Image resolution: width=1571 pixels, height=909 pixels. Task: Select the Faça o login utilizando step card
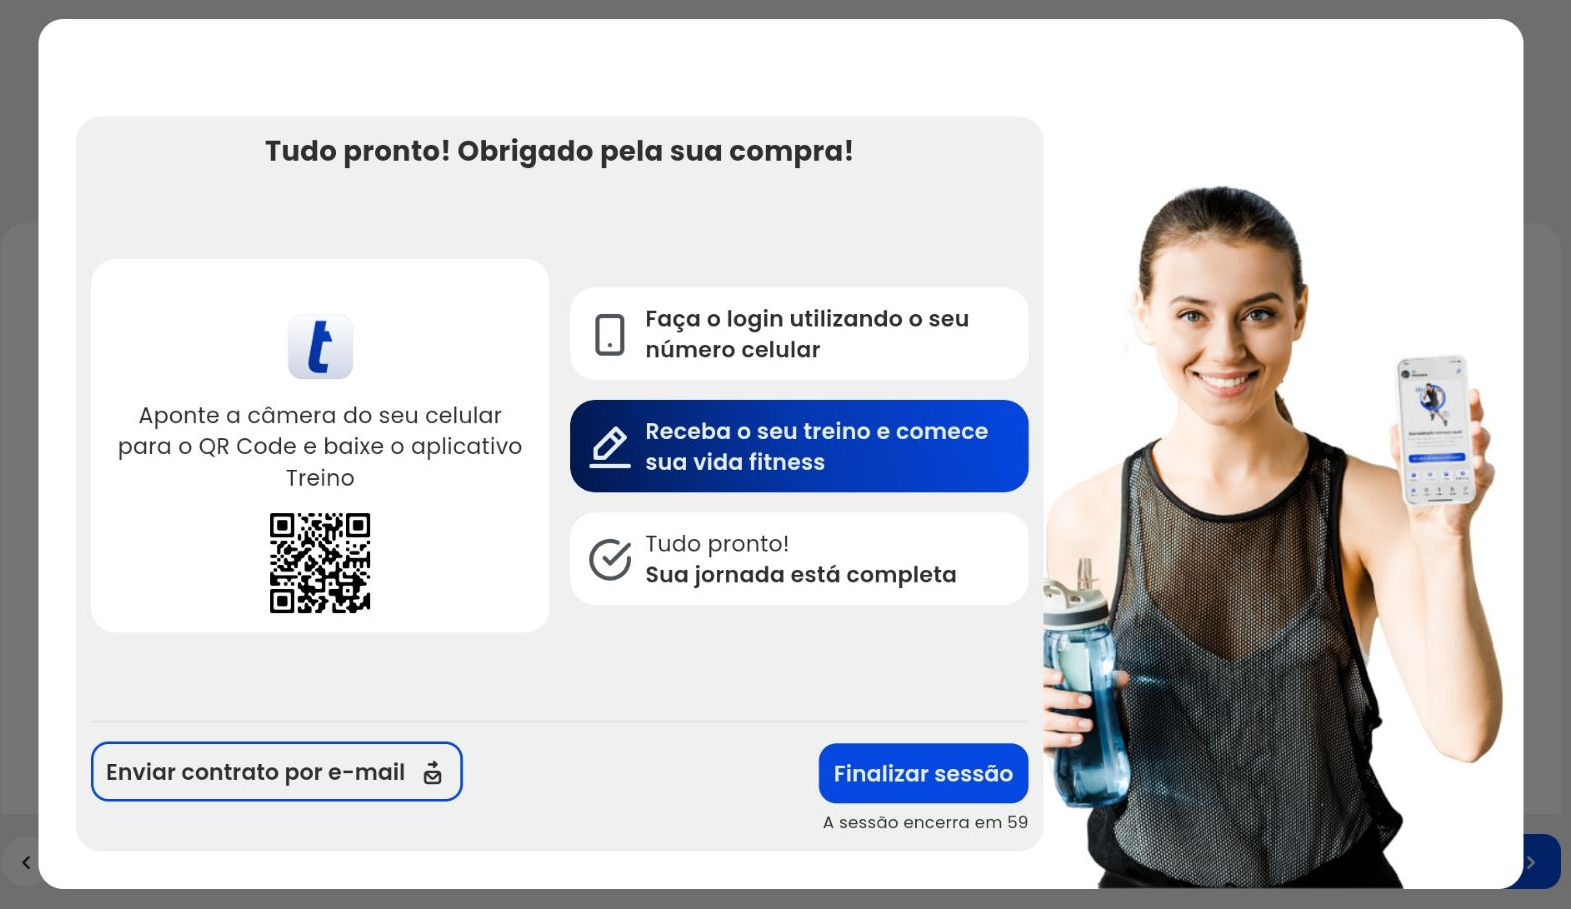(799, 334)
